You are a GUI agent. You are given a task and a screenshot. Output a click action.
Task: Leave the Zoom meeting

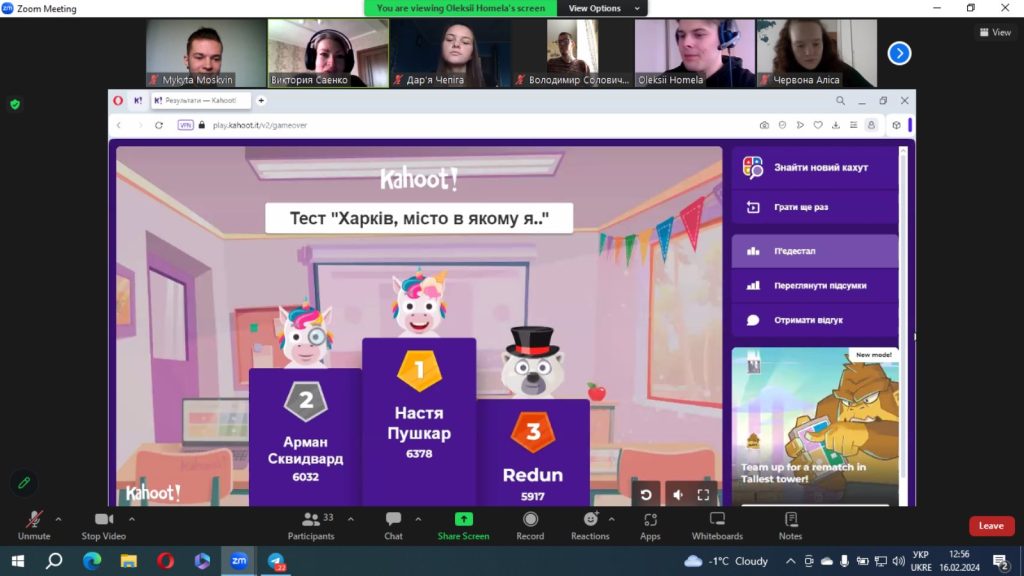pyautogui.click(x=991, y=526)
